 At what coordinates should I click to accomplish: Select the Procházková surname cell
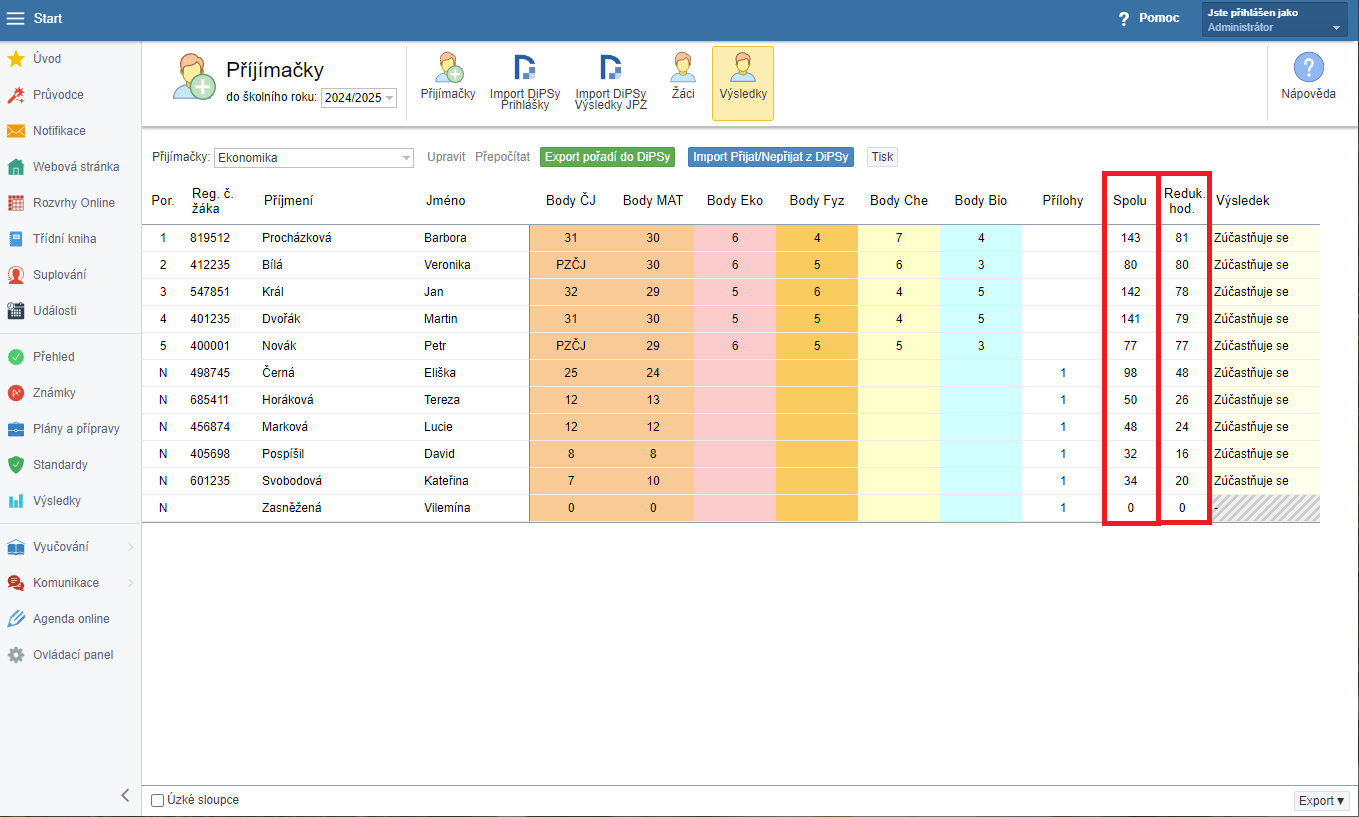click(297, 238)
